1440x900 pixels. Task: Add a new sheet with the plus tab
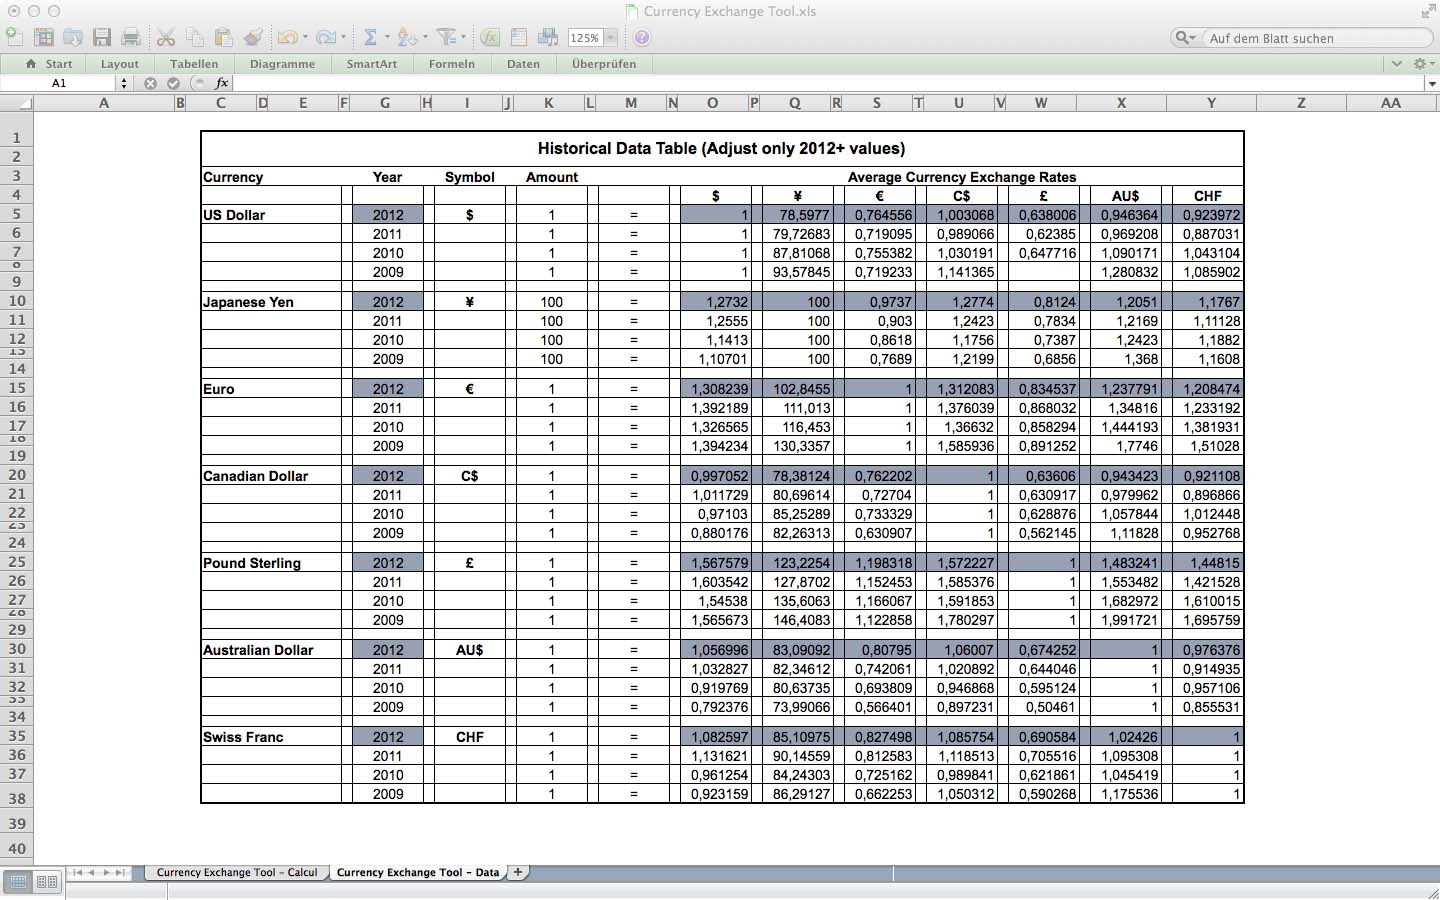point(518,872)
